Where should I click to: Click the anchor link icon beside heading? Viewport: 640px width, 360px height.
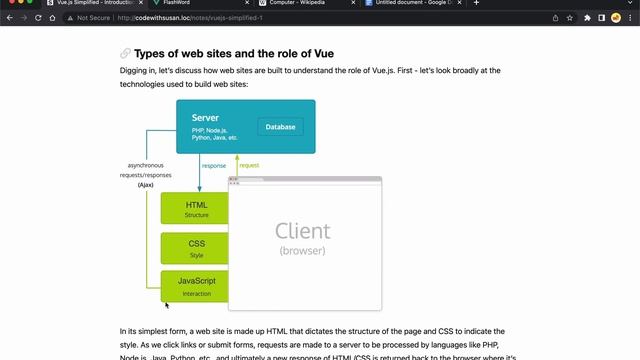(125, 53)
